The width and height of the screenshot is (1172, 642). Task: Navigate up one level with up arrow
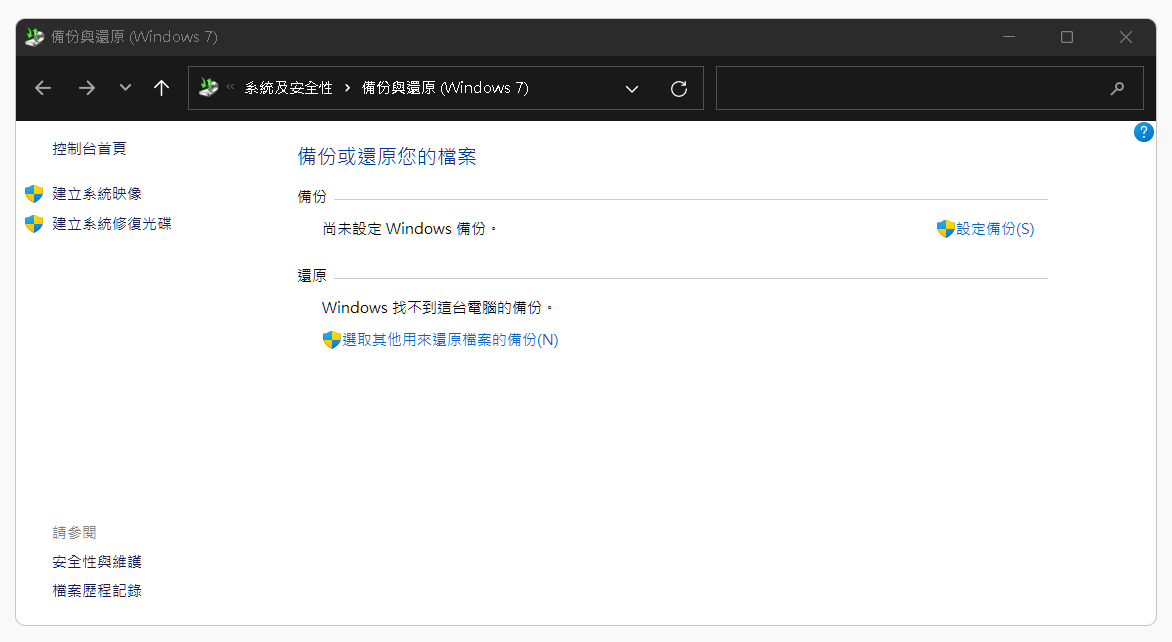coord(161,88)
